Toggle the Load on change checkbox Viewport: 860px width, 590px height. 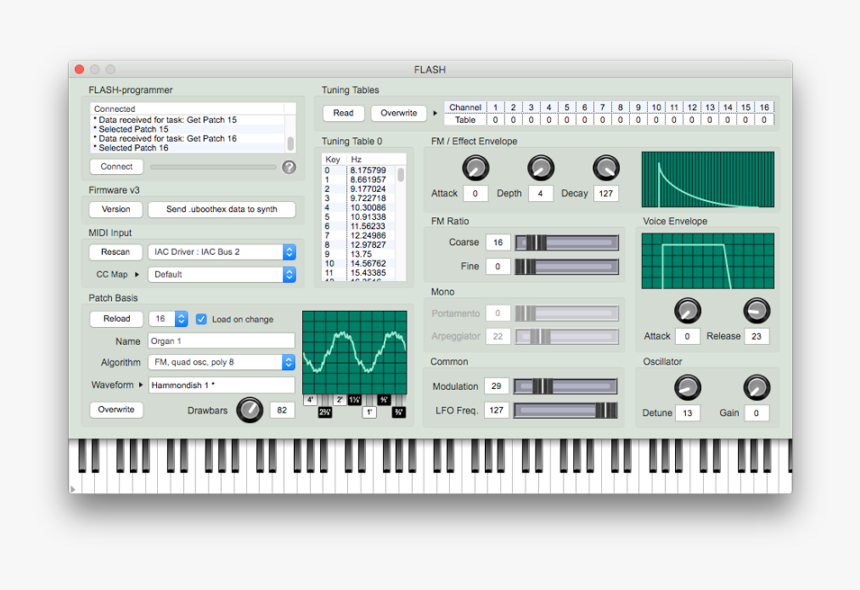pos(201,319)
